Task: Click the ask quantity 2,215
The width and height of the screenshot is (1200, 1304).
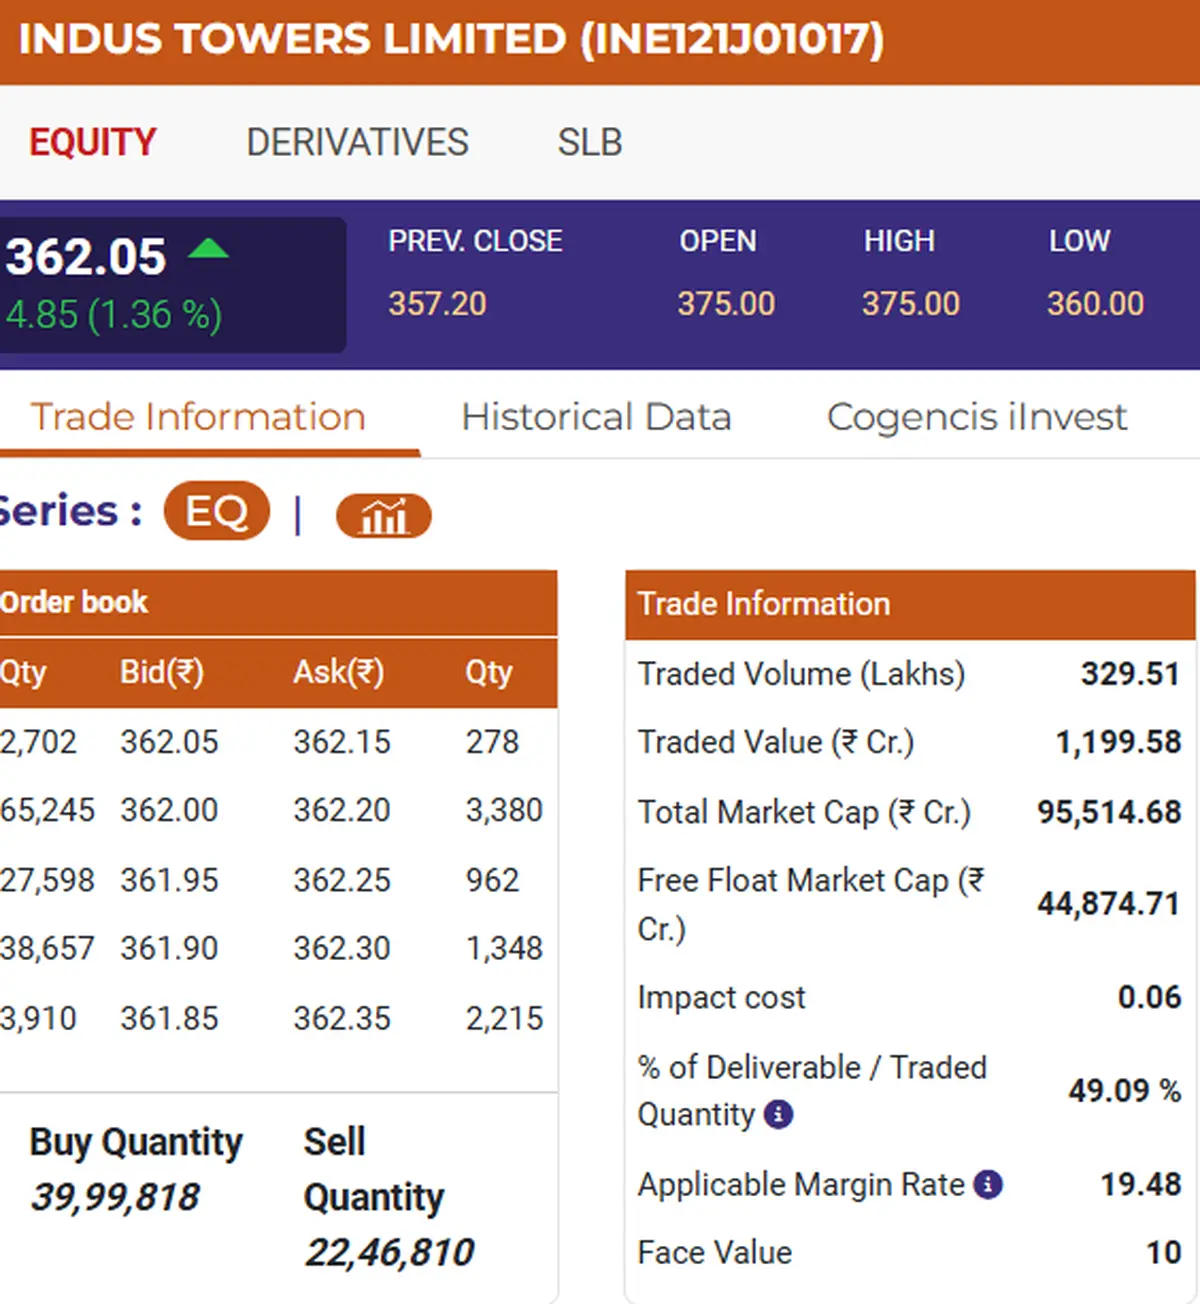Action: tap(504, 1018)
